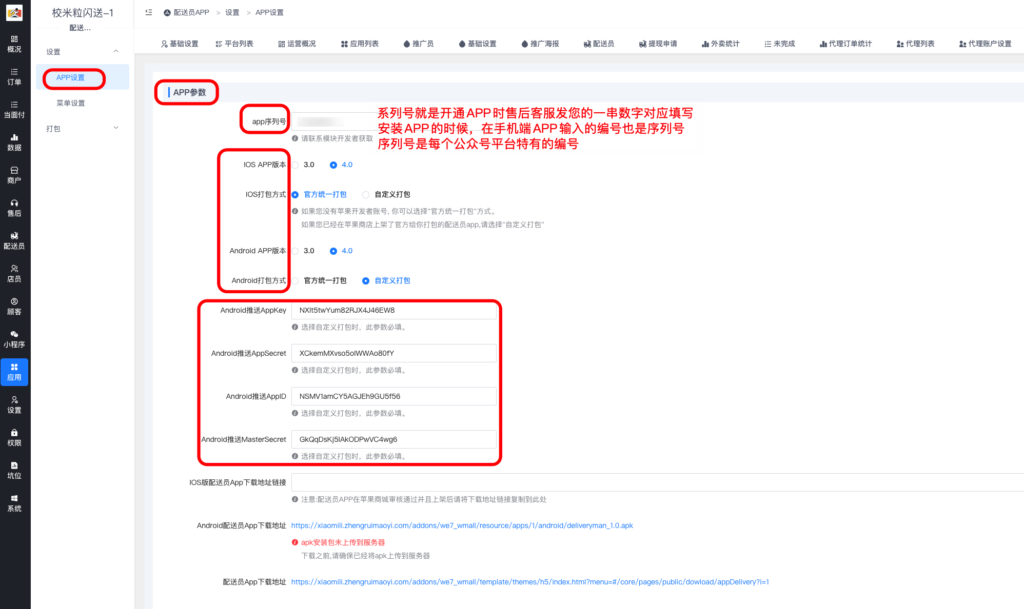Open 商户 merchants sidebar icon

[14, 175]
